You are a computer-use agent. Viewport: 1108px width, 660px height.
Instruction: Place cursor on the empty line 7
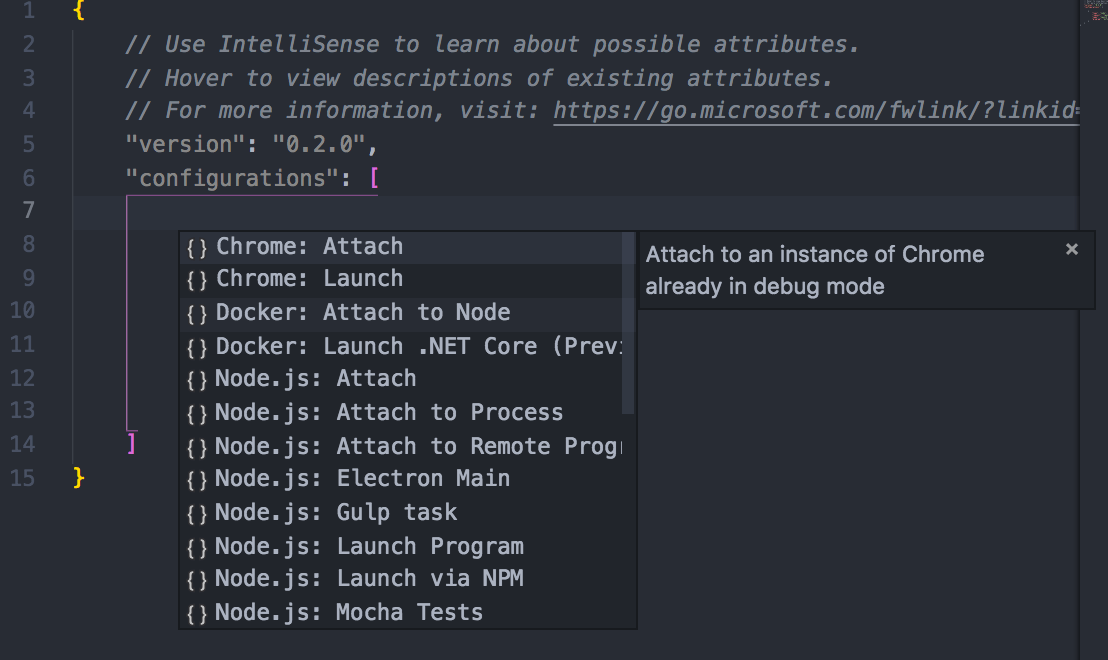[600, 211]
